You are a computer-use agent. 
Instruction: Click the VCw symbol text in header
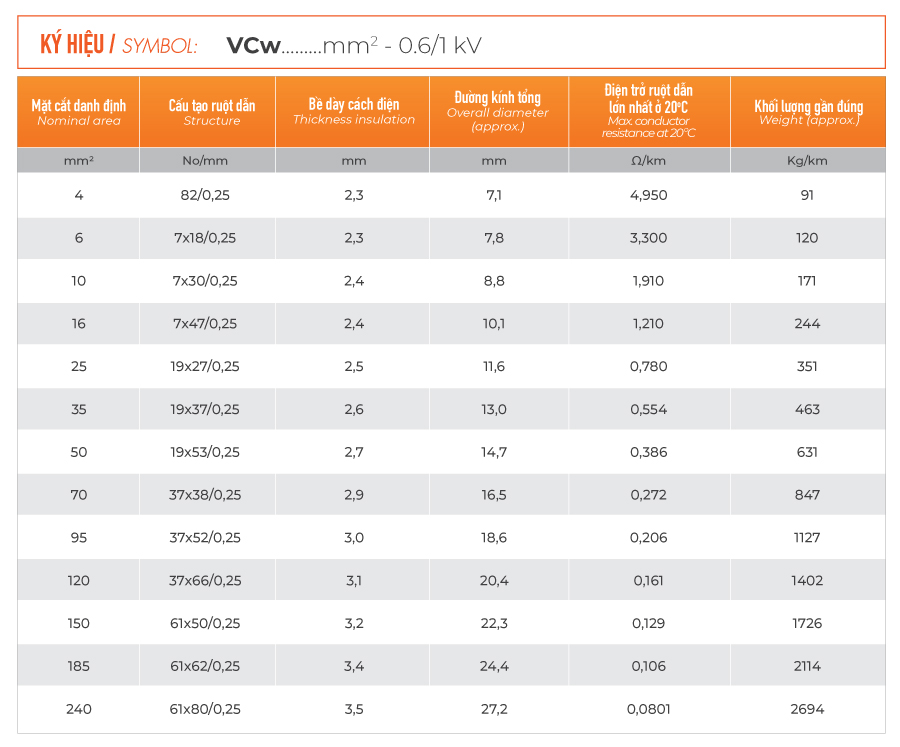point(254,44)
